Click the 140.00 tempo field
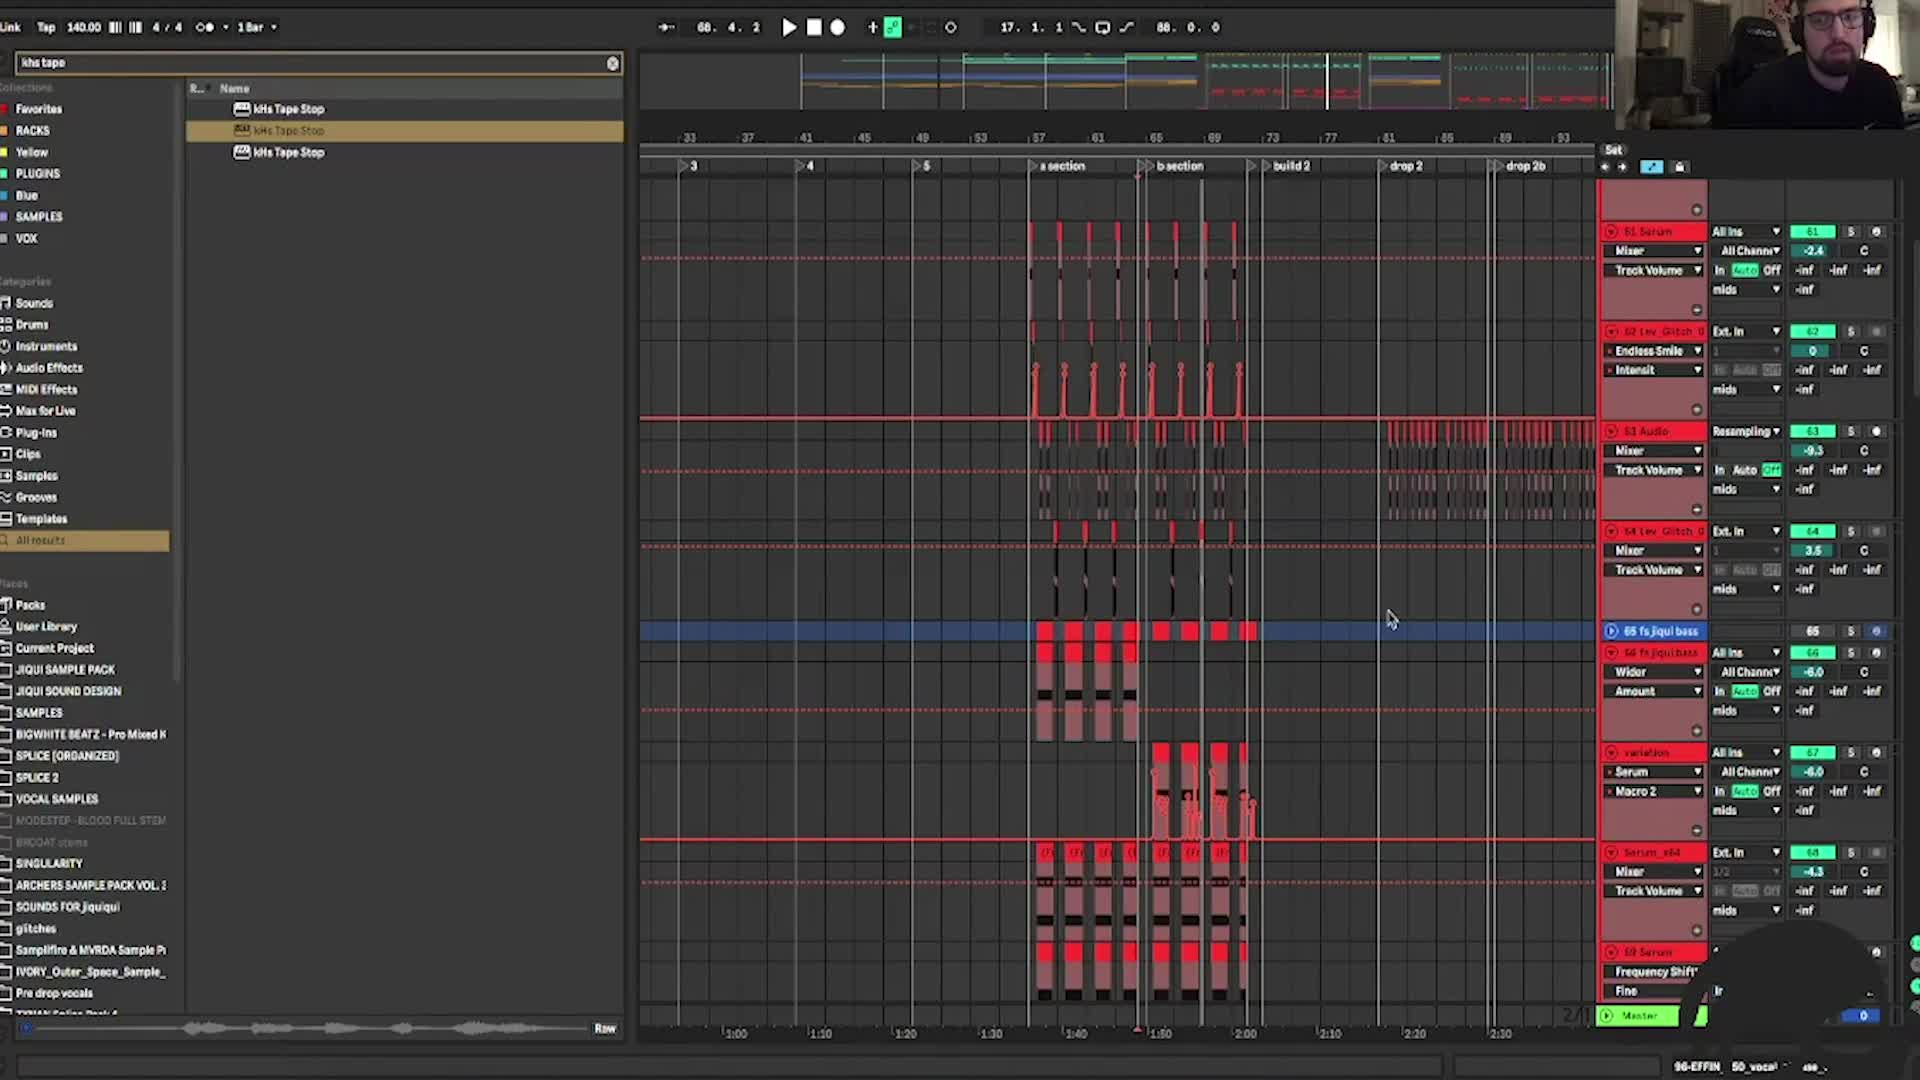1920x1080 pixels. tap(84, 28)
